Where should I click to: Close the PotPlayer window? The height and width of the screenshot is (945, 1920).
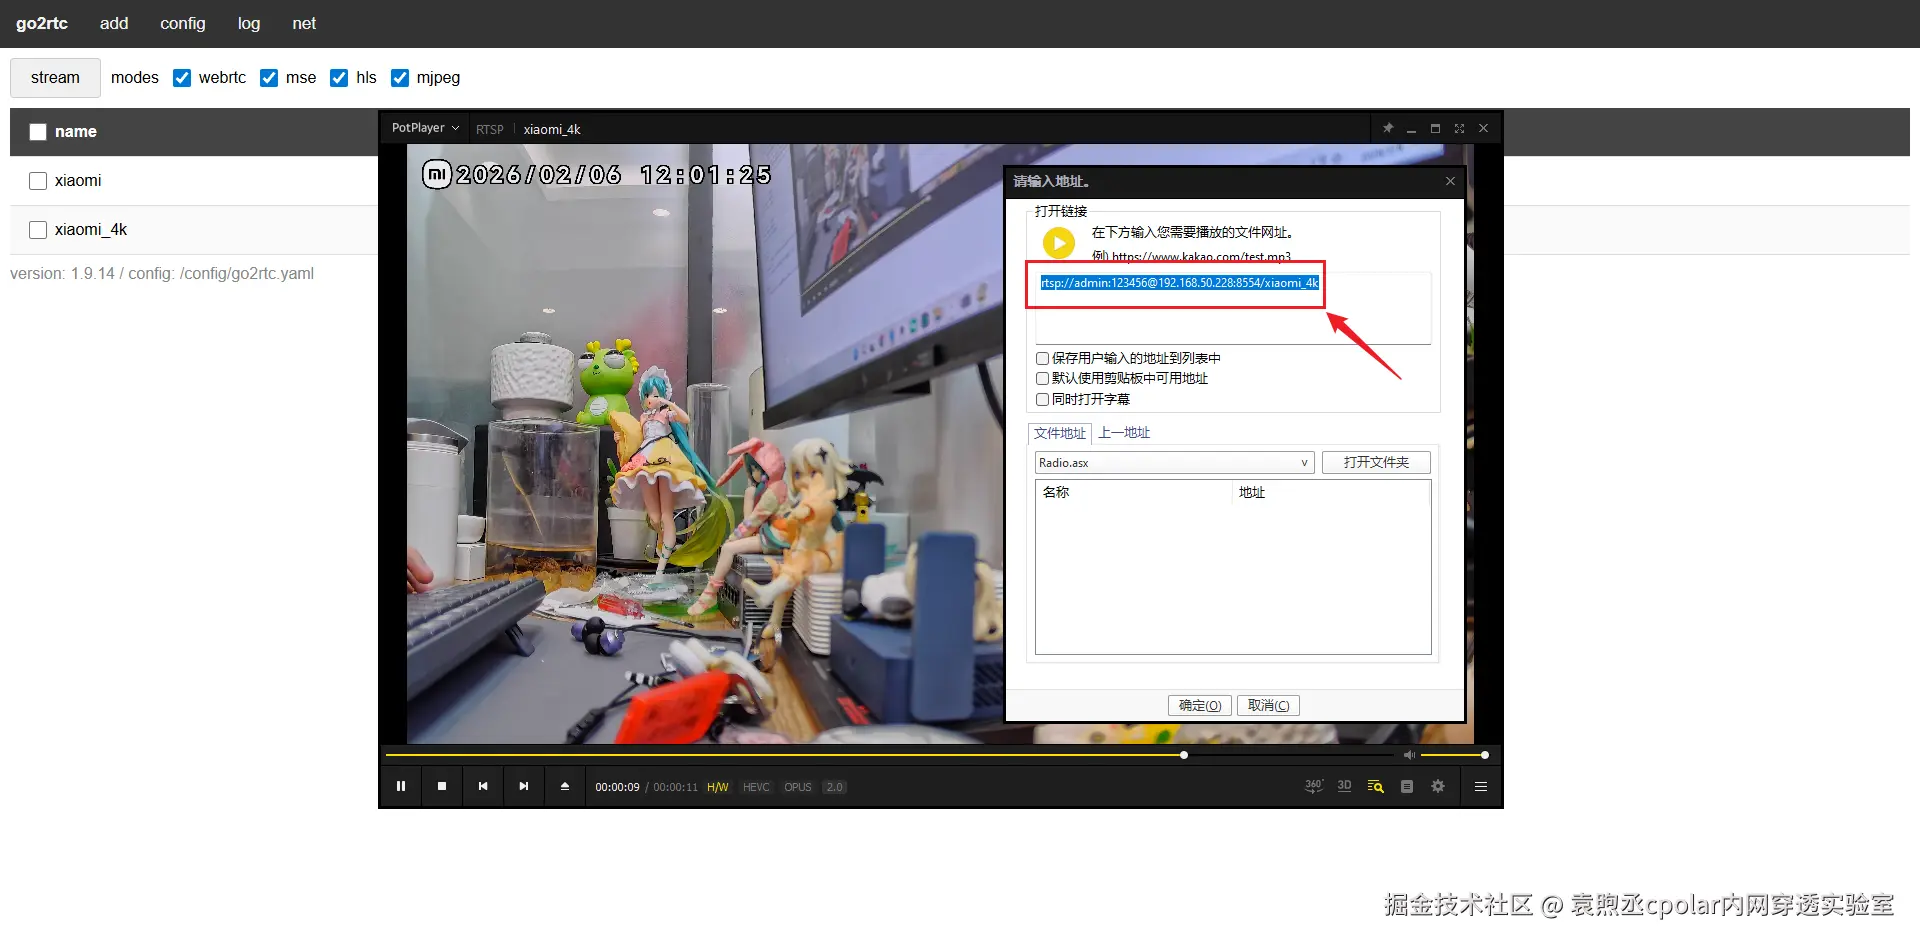click(x=1484, y=128)
